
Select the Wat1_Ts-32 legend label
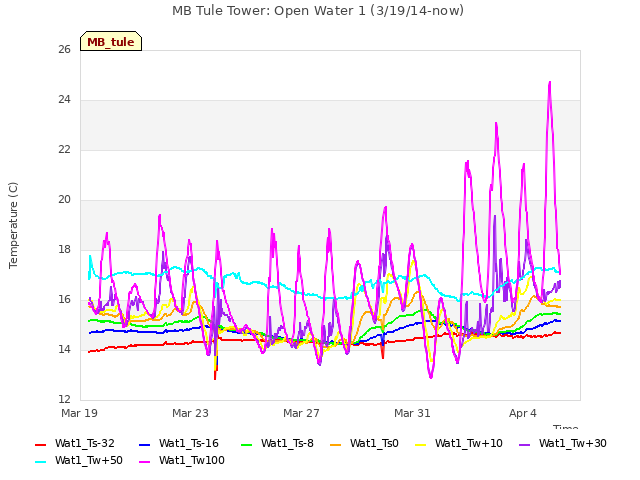(84, 444)
